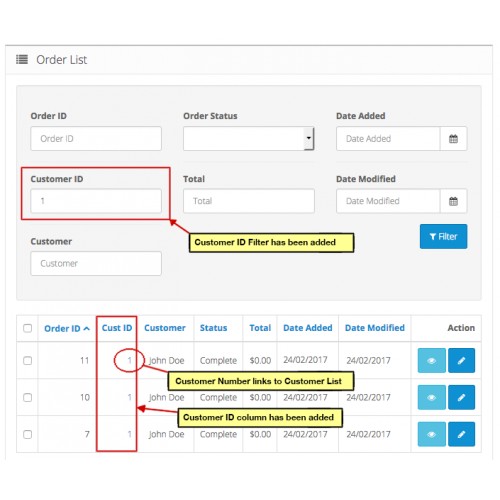
Task: Sort by the Cust ID column header
Action: pos(117,328)
